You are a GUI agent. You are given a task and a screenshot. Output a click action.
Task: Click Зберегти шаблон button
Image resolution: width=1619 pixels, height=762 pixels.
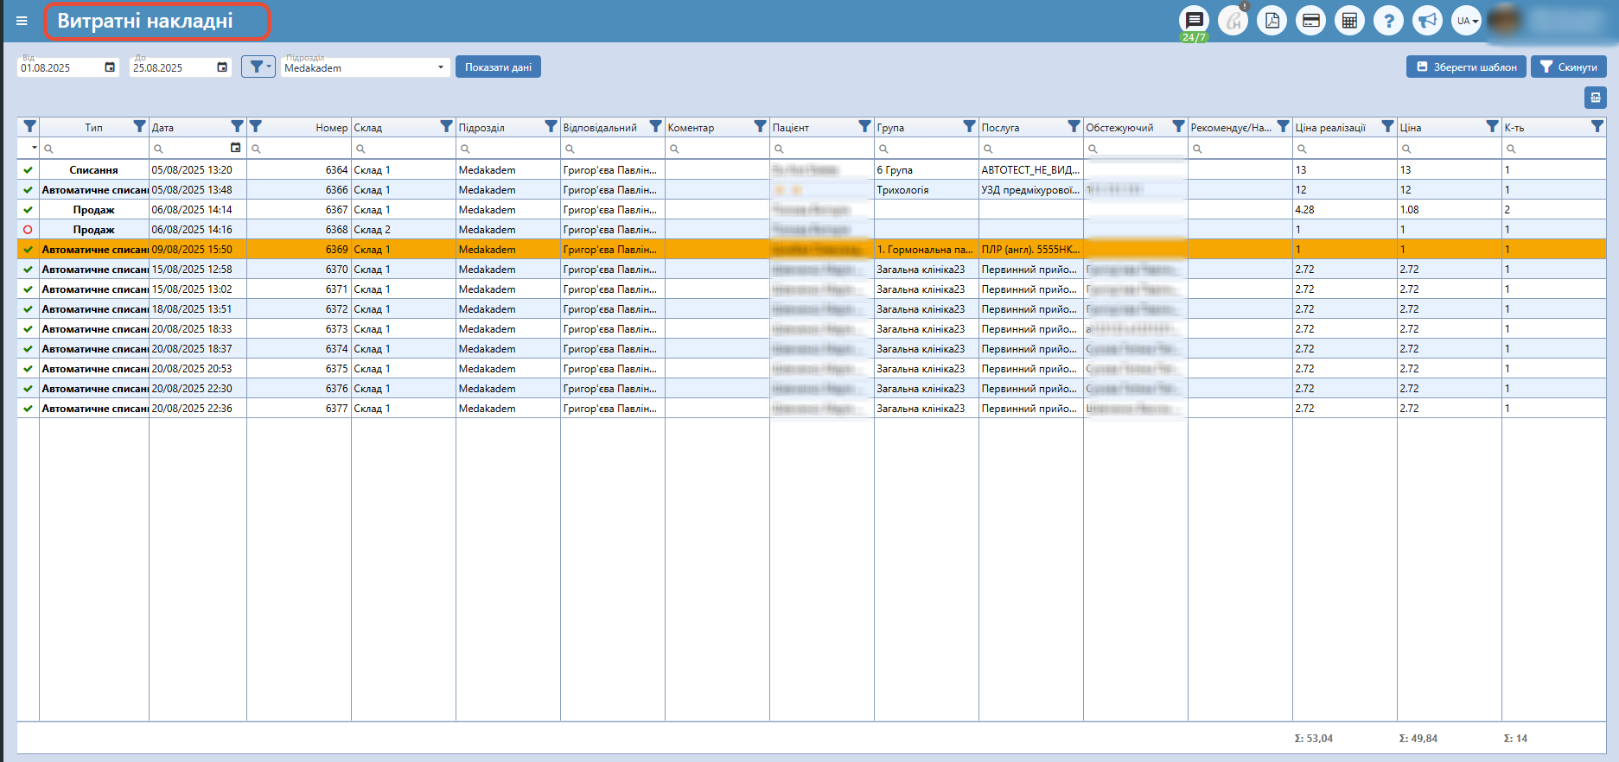1466,67
